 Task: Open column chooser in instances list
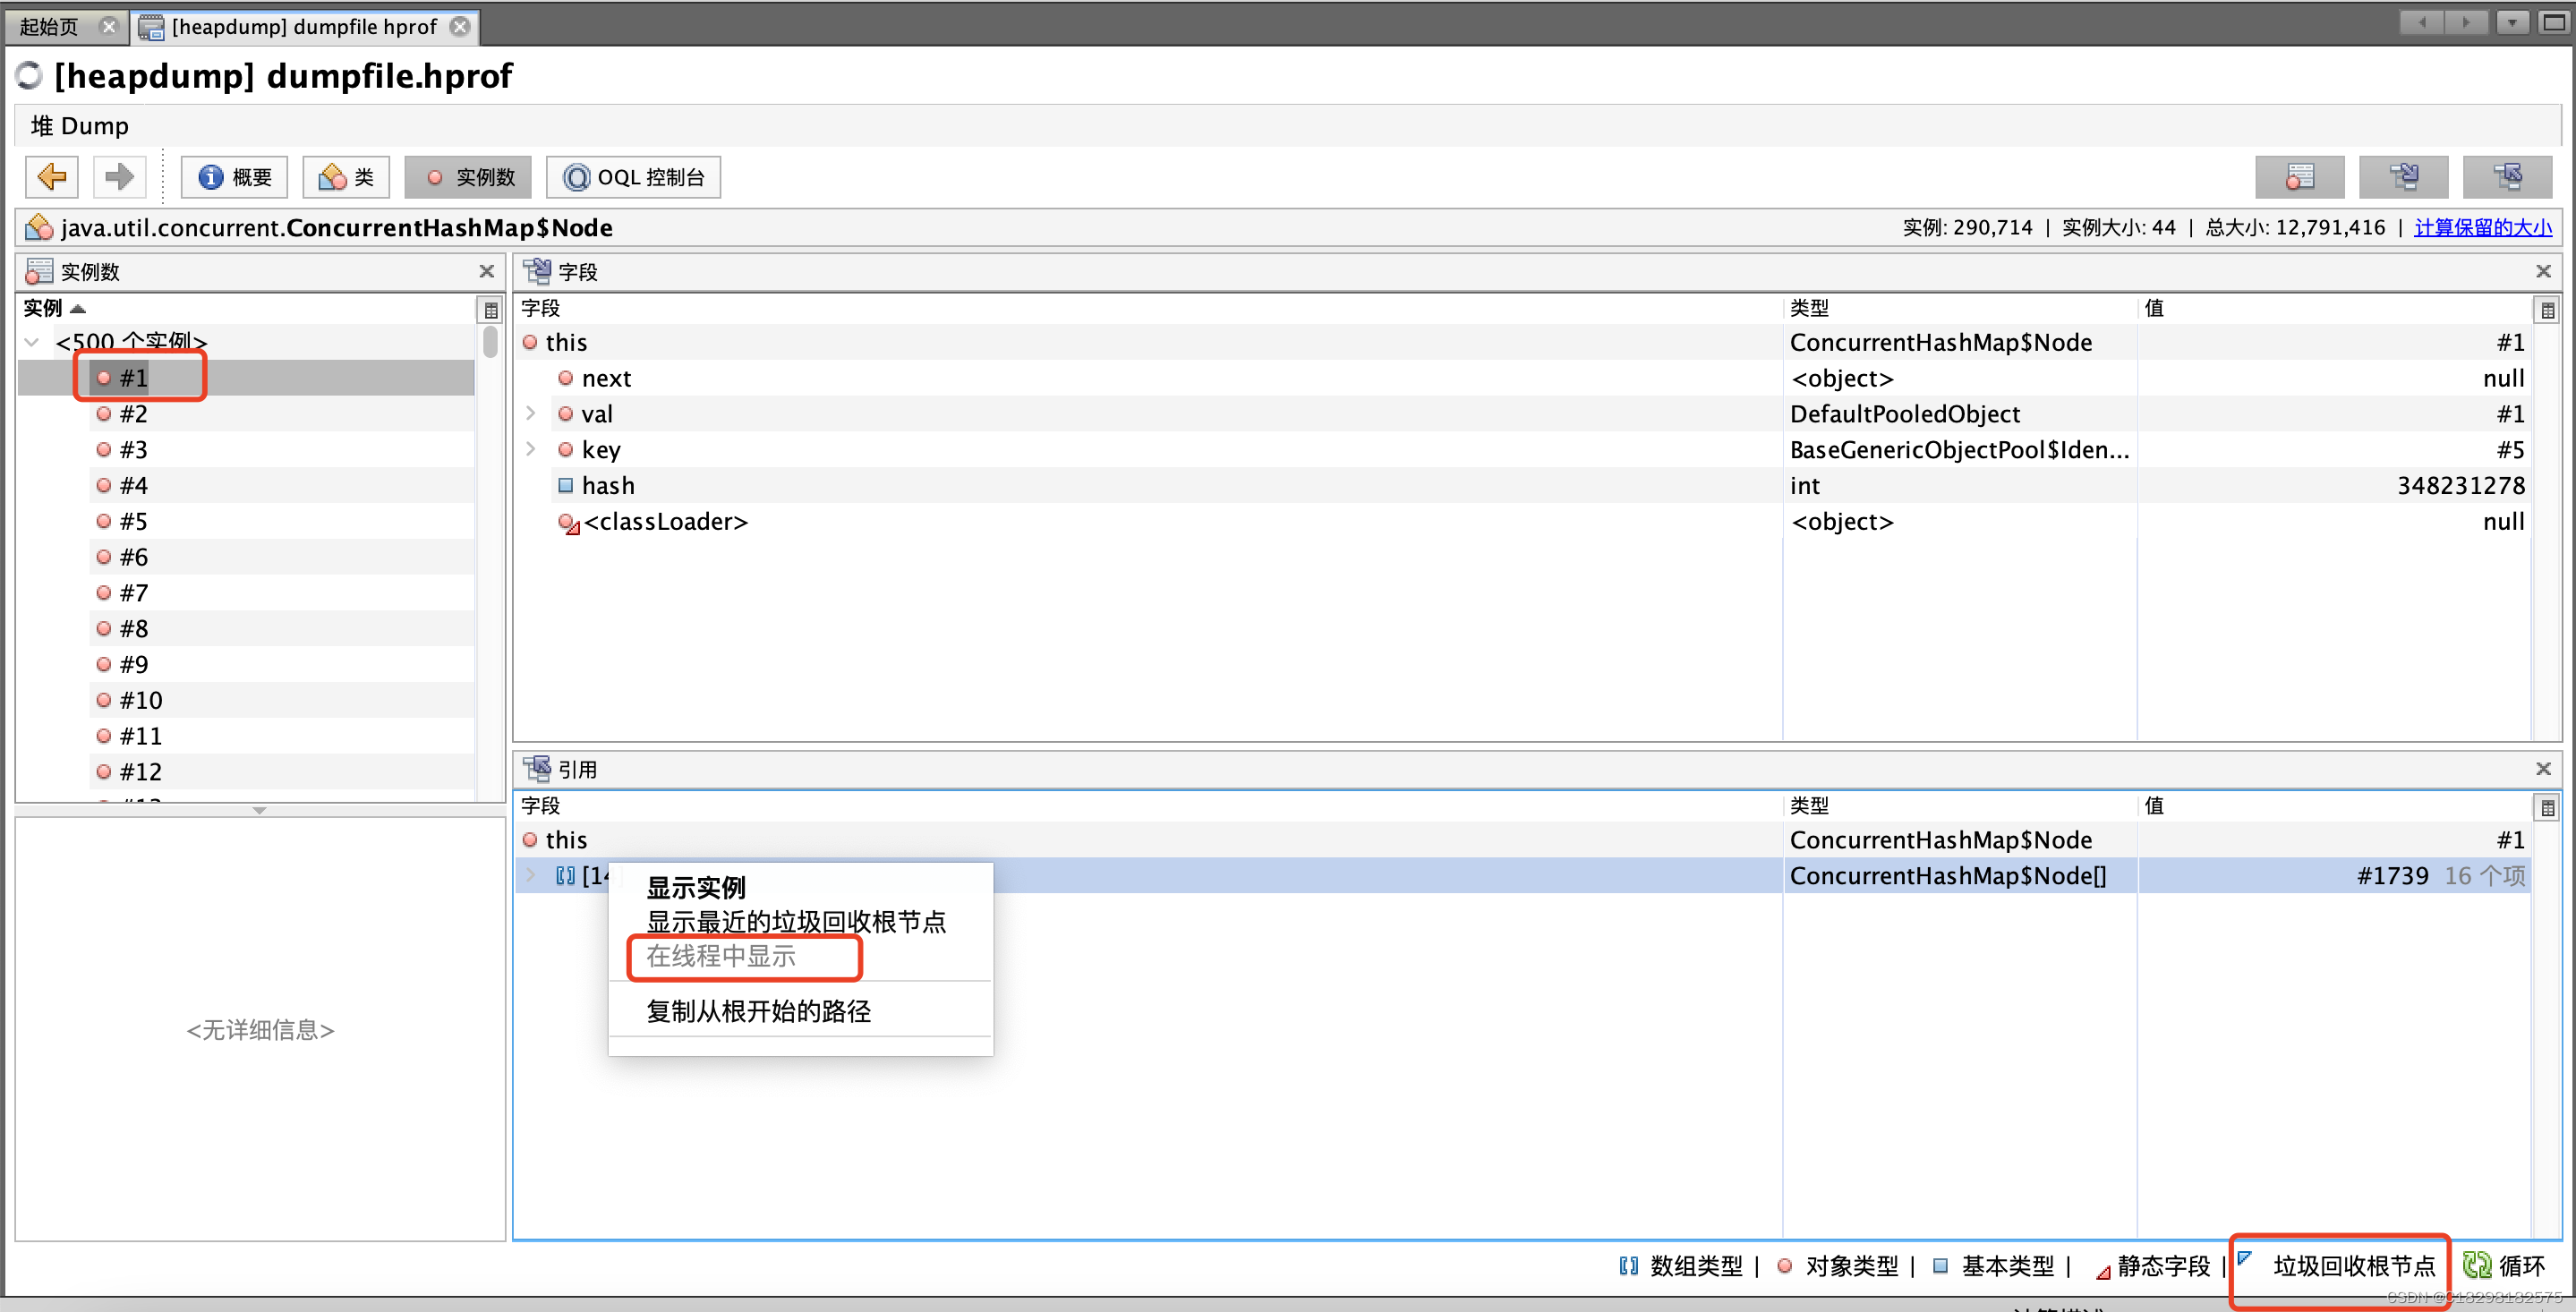point(490,309)
